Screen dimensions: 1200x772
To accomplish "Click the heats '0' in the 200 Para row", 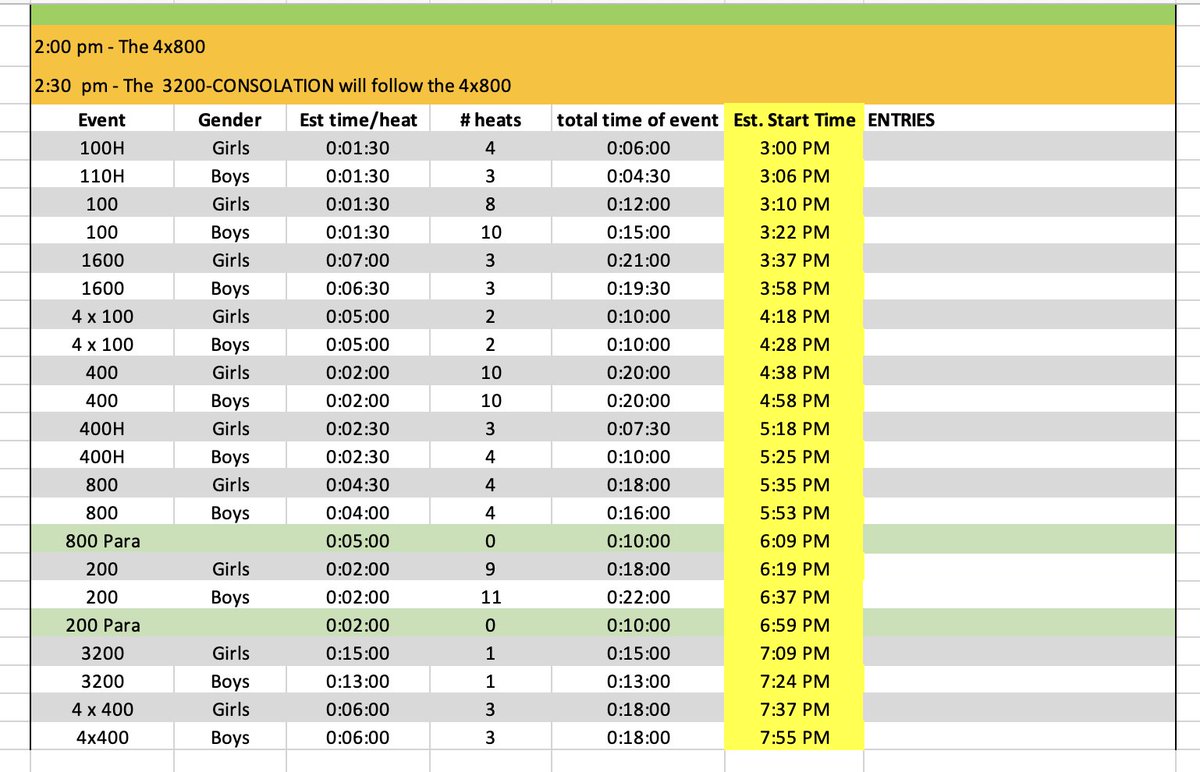I will (x=490, y=625).
